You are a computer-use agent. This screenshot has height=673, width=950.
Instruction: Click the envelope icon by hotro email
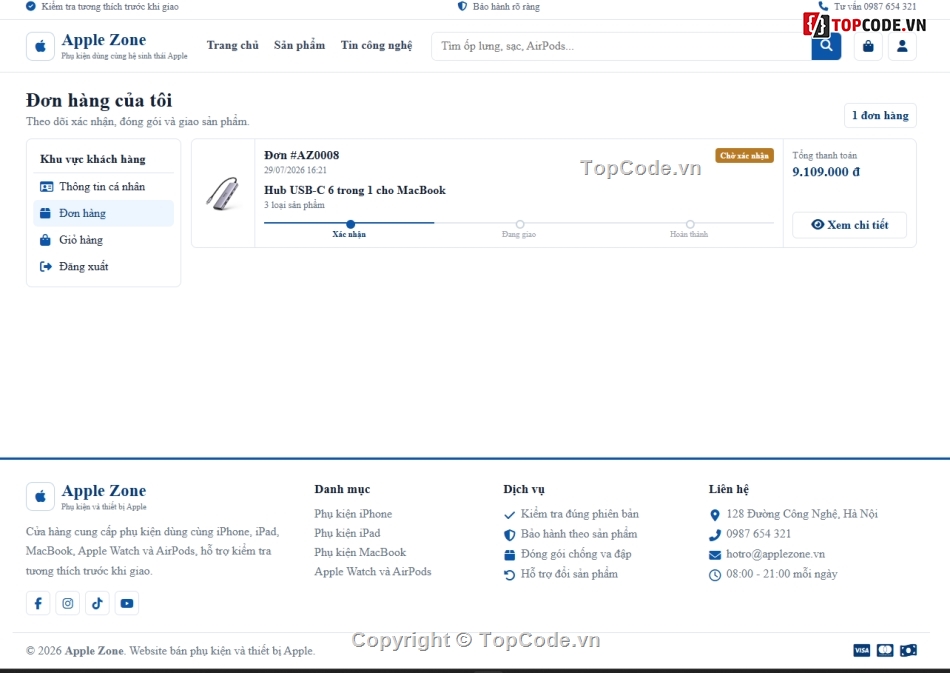[715, 555]
